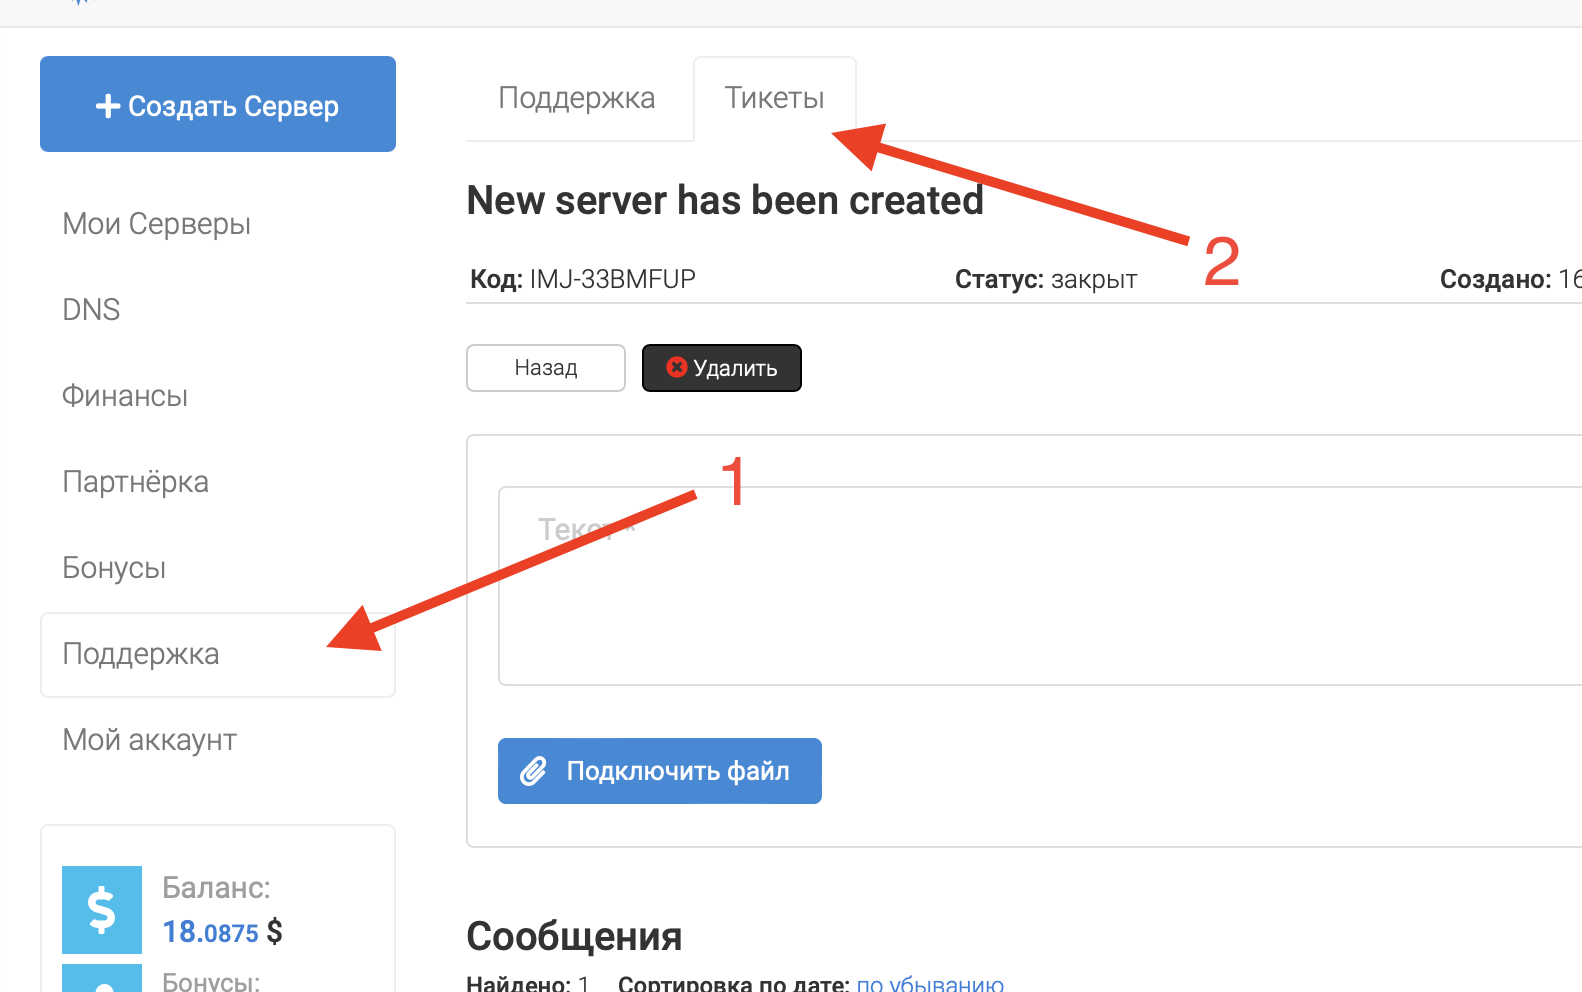The height and width of the screenshot is (992, 1582).
Task: Click the red X icon on Удалить
Action: 677,367
